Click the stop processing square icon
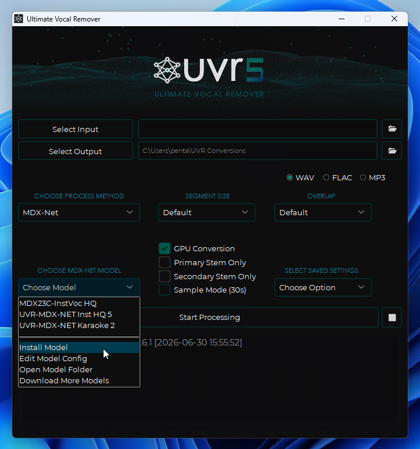This screenshot has height=449, width=420. [x=392, y=317]
